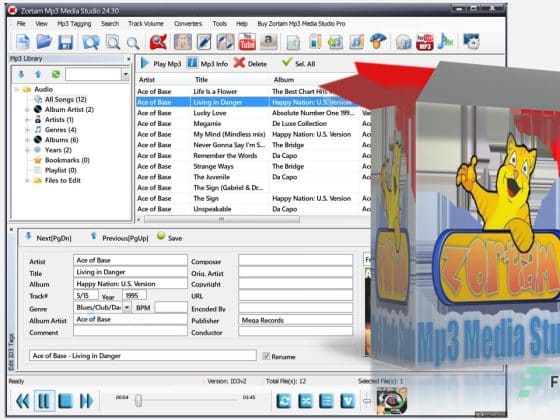Skip to next track in player
Screen dimensions: 560x420
tap(86, 401)
